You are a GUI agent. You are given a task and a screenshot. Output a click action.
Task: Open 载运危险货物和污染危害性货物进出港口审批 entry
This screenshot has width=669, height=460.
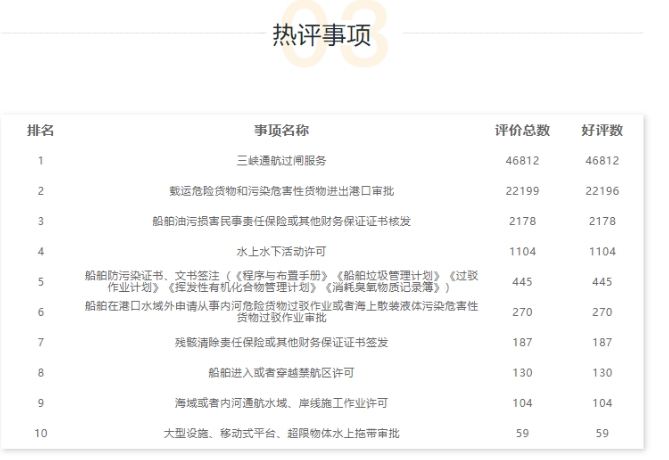tap(281, 190)
